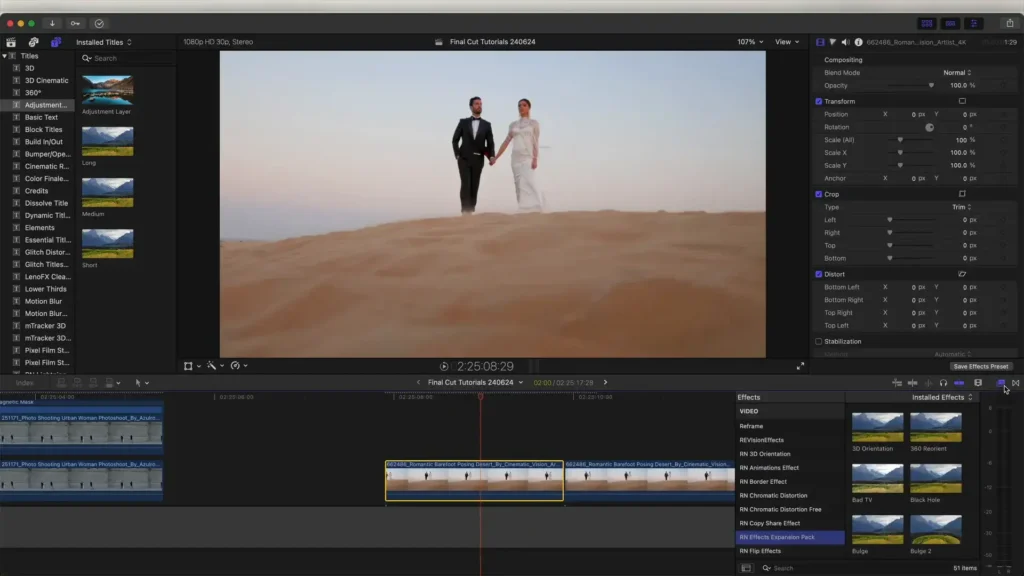Select the Bad TV effect thumbnail
The height and width of the screenshot is (576, 1024).
coord(877,479)
